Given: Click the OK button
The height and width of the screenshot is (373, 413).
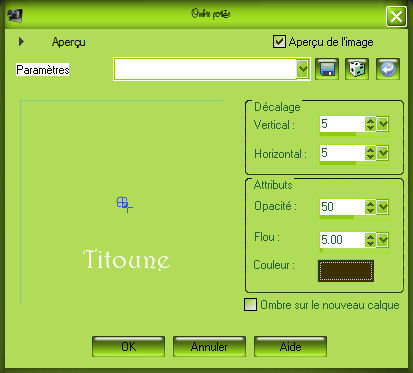Looking at the screenshot, I should (128, 347).
